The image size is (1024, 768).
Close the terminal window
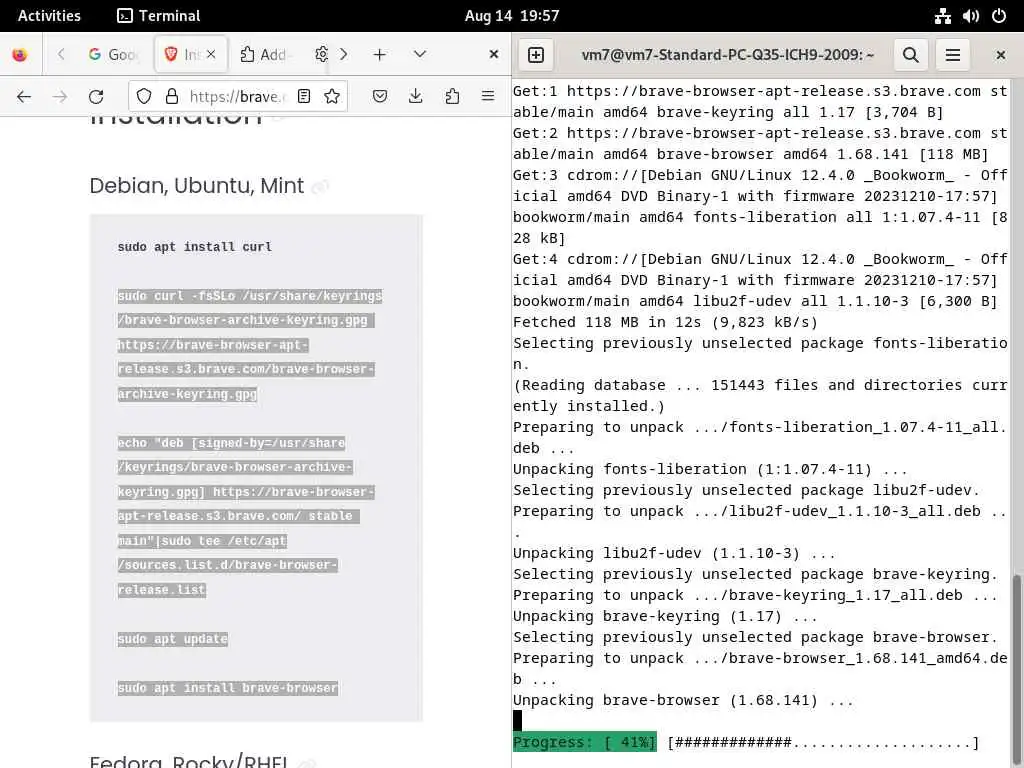[1000, 55]
